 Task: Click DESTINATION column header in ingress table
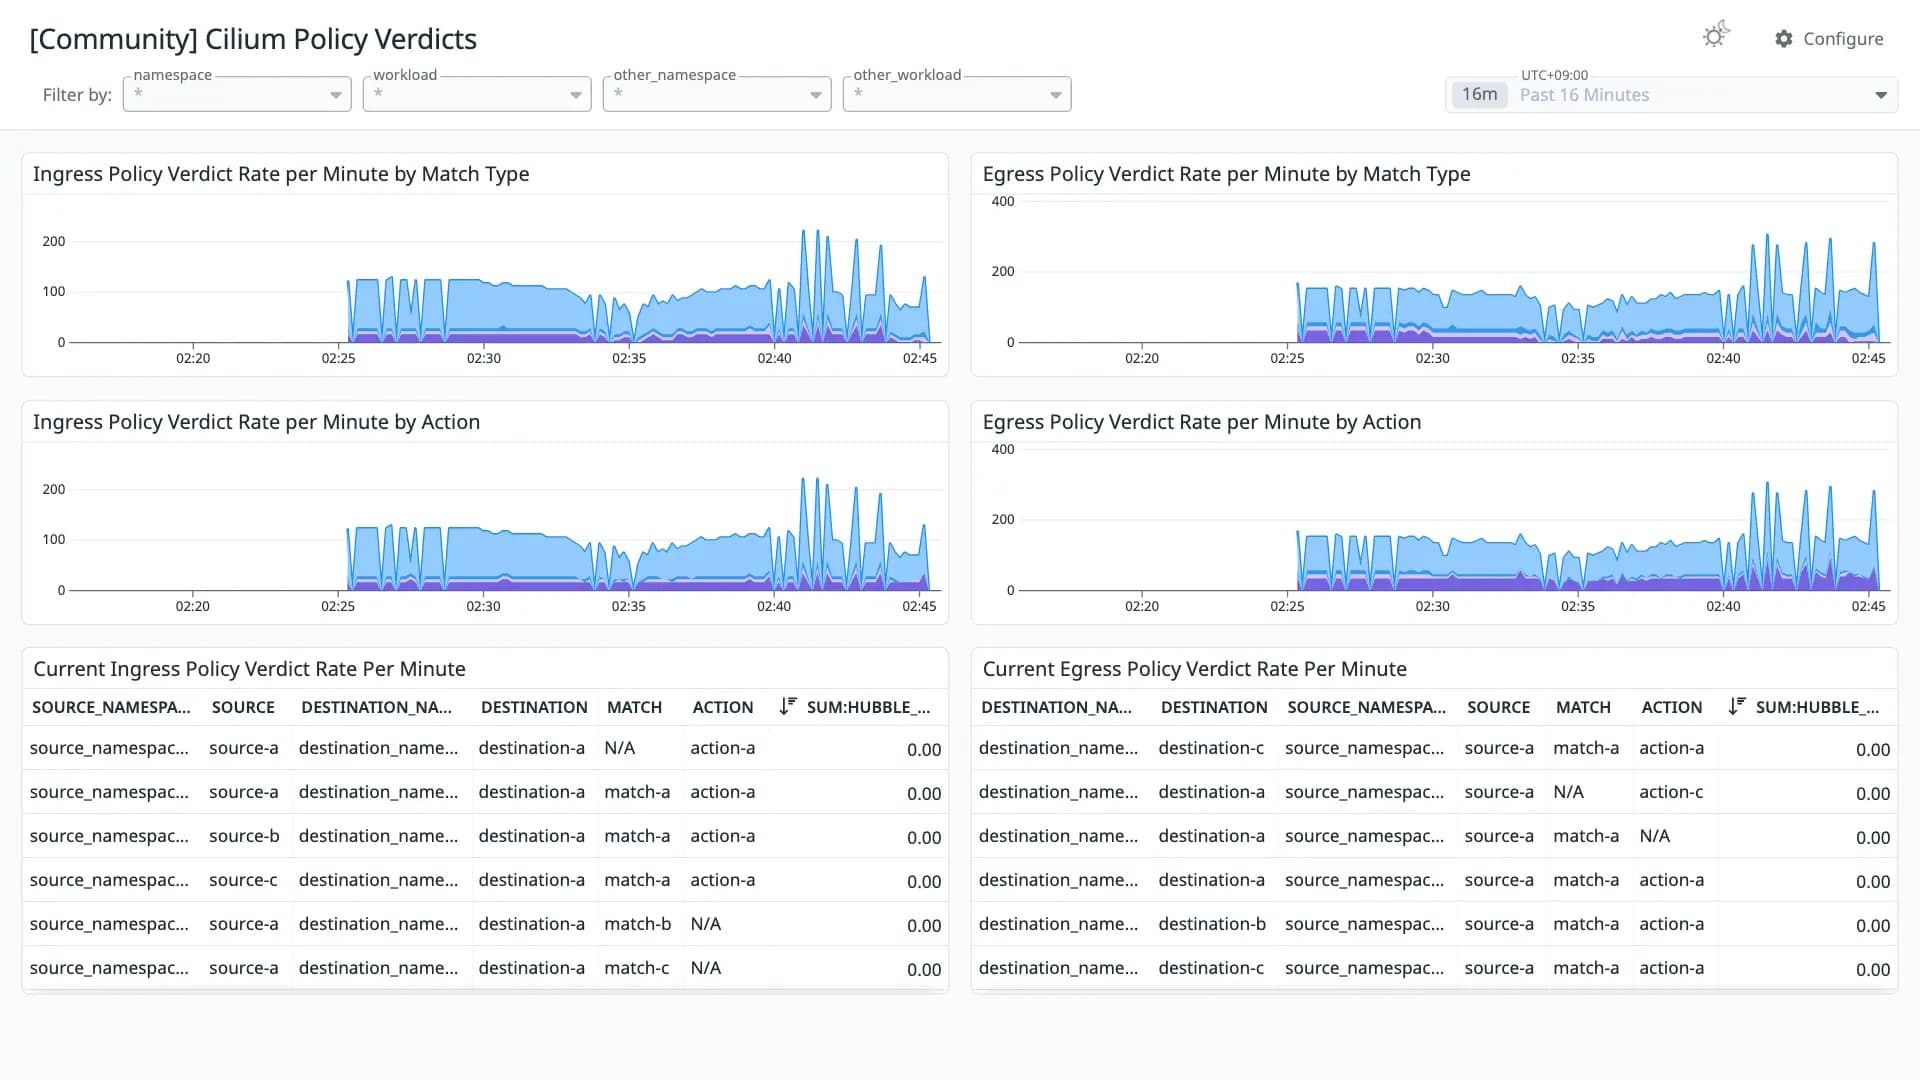point(534,707)
